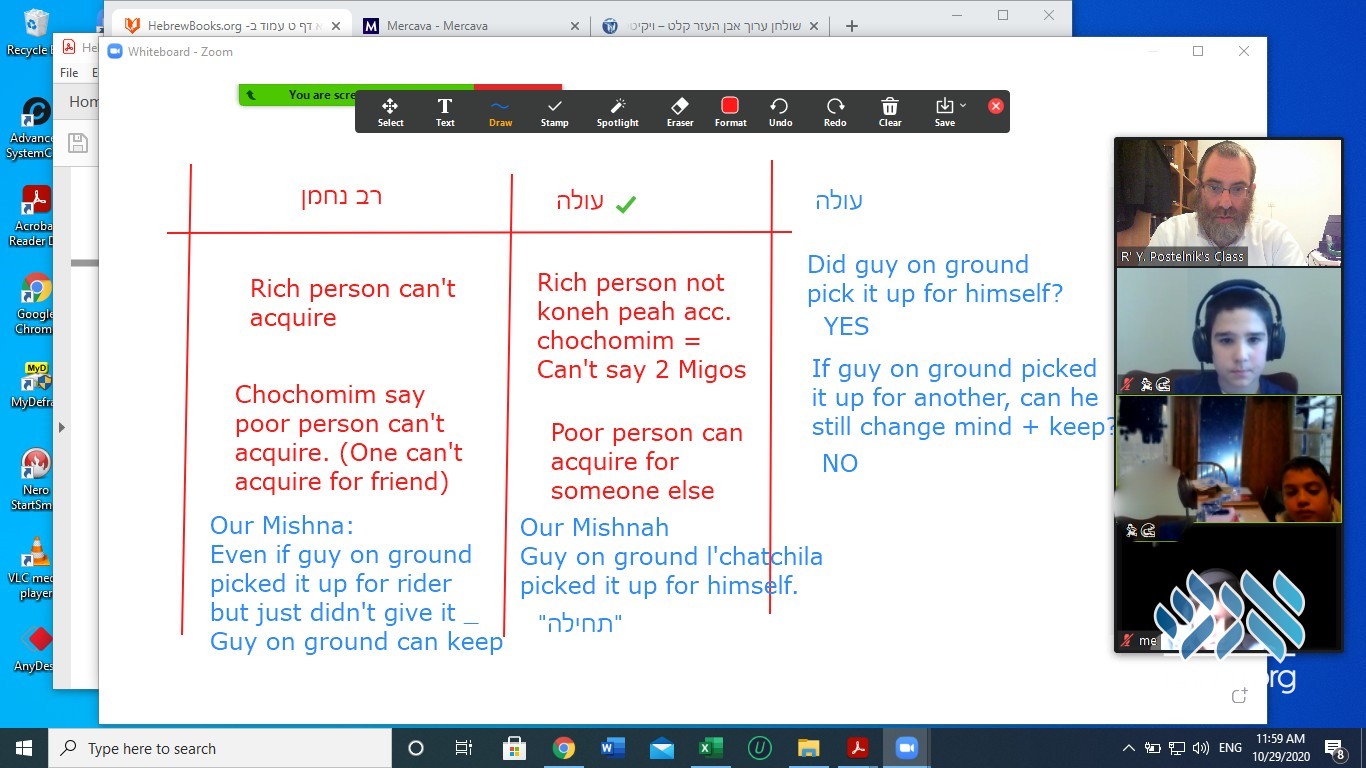Save the whiteboard image
Screen dimensions: 1366x768
click(x=944, y=112)
